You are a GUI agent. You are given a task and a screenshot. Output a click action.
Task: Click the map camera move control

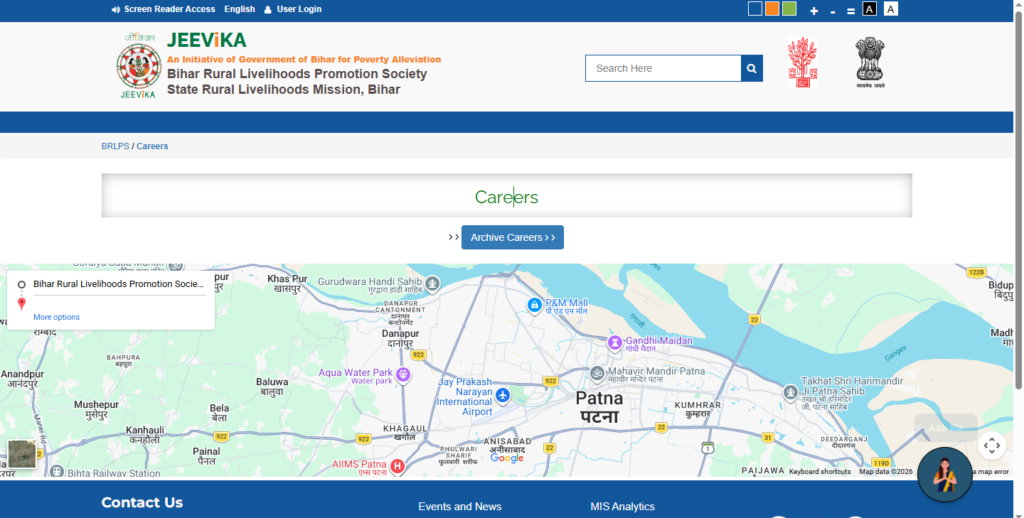coord(991,446)
